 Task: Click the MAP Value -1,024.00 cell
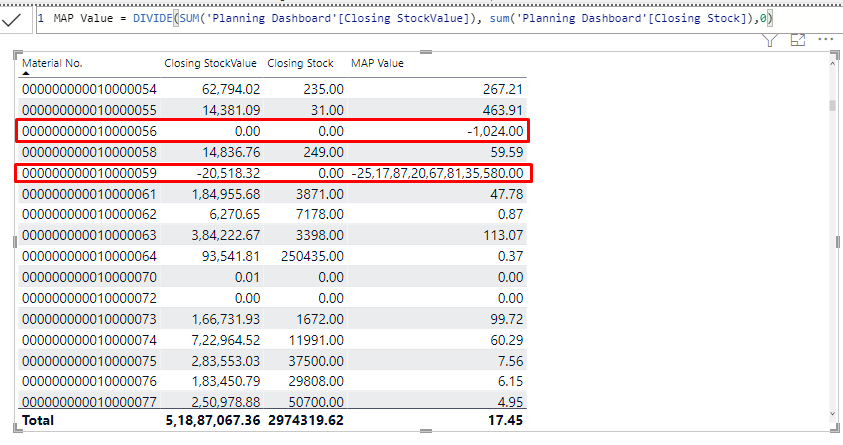[495, 131]
